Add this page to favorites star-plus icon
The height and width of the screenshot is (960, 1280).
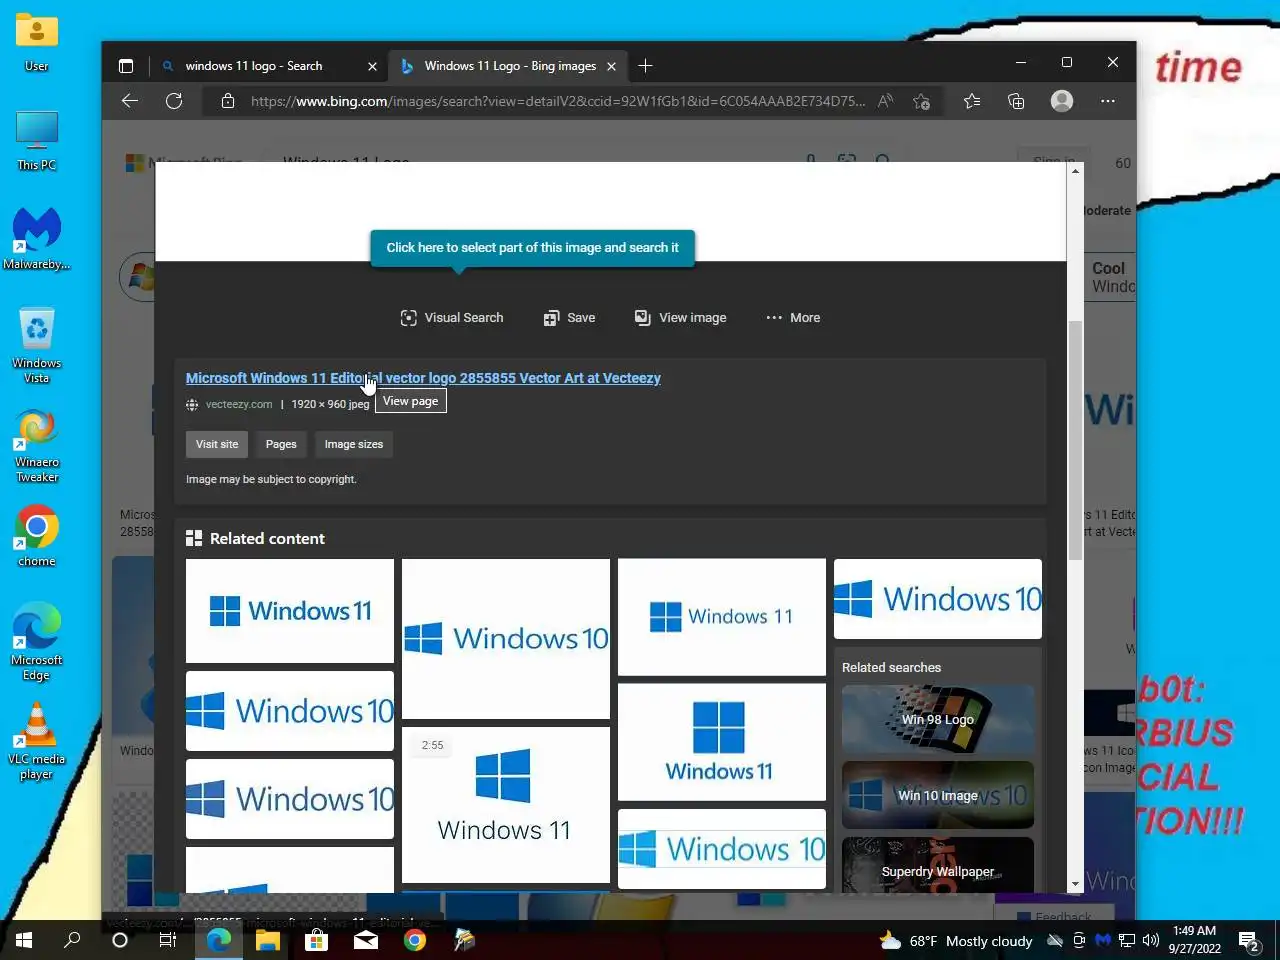click(922, 101)
